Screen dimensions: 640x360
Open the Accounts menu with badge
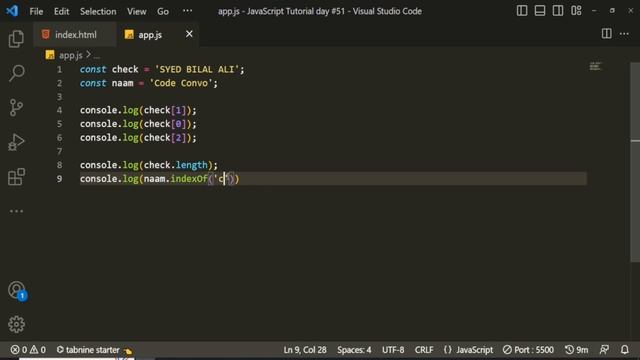(17, 291)
